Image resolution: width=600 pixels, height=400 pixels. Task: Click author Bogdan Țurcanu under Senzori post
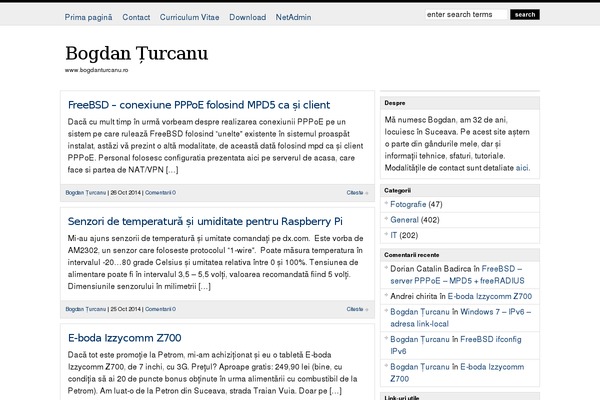tap(85, 309)
